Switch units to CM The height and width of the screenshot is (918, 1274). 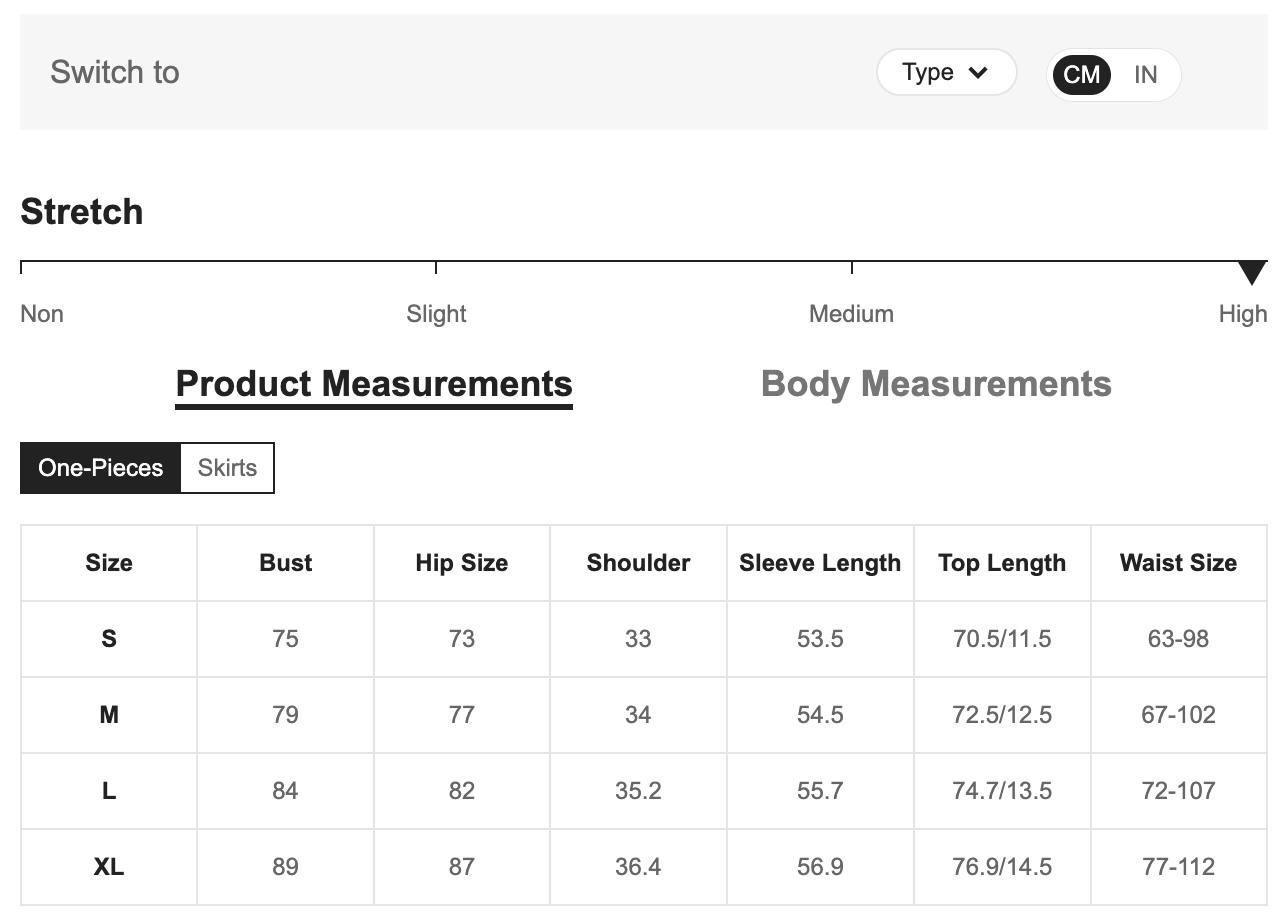pyautogui.click(x=1081, y=74)
